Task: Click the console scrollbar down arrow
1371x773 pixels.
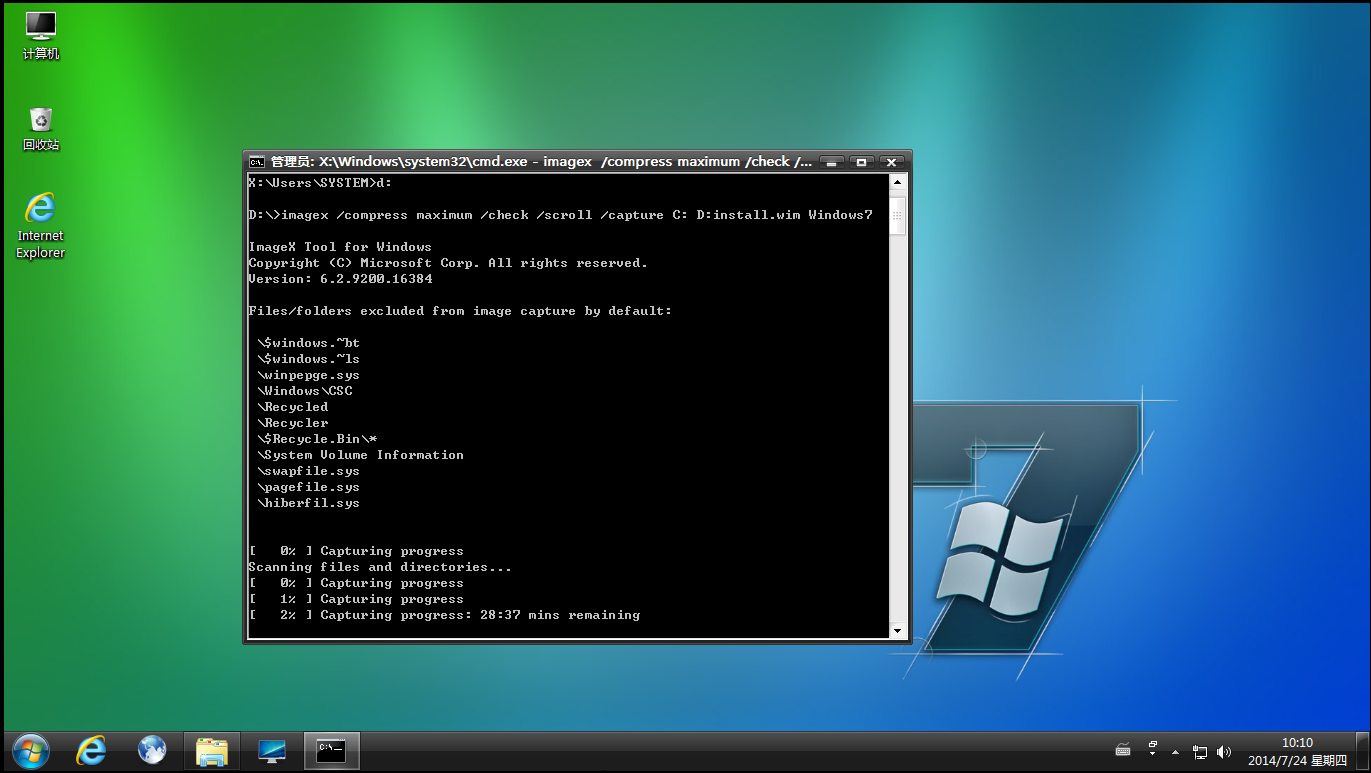Action: tap(897, 630)
